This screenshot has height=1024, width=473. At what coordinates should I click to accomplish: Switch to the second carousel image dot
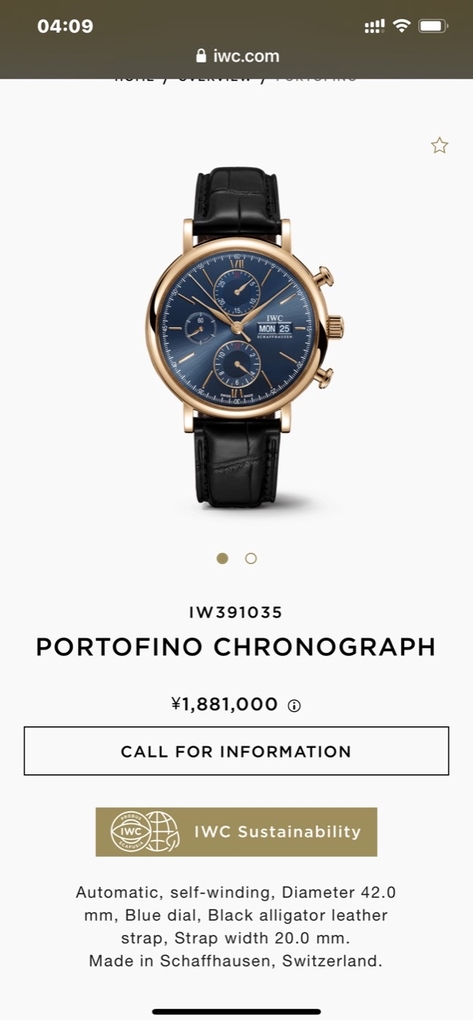point(251,558)
